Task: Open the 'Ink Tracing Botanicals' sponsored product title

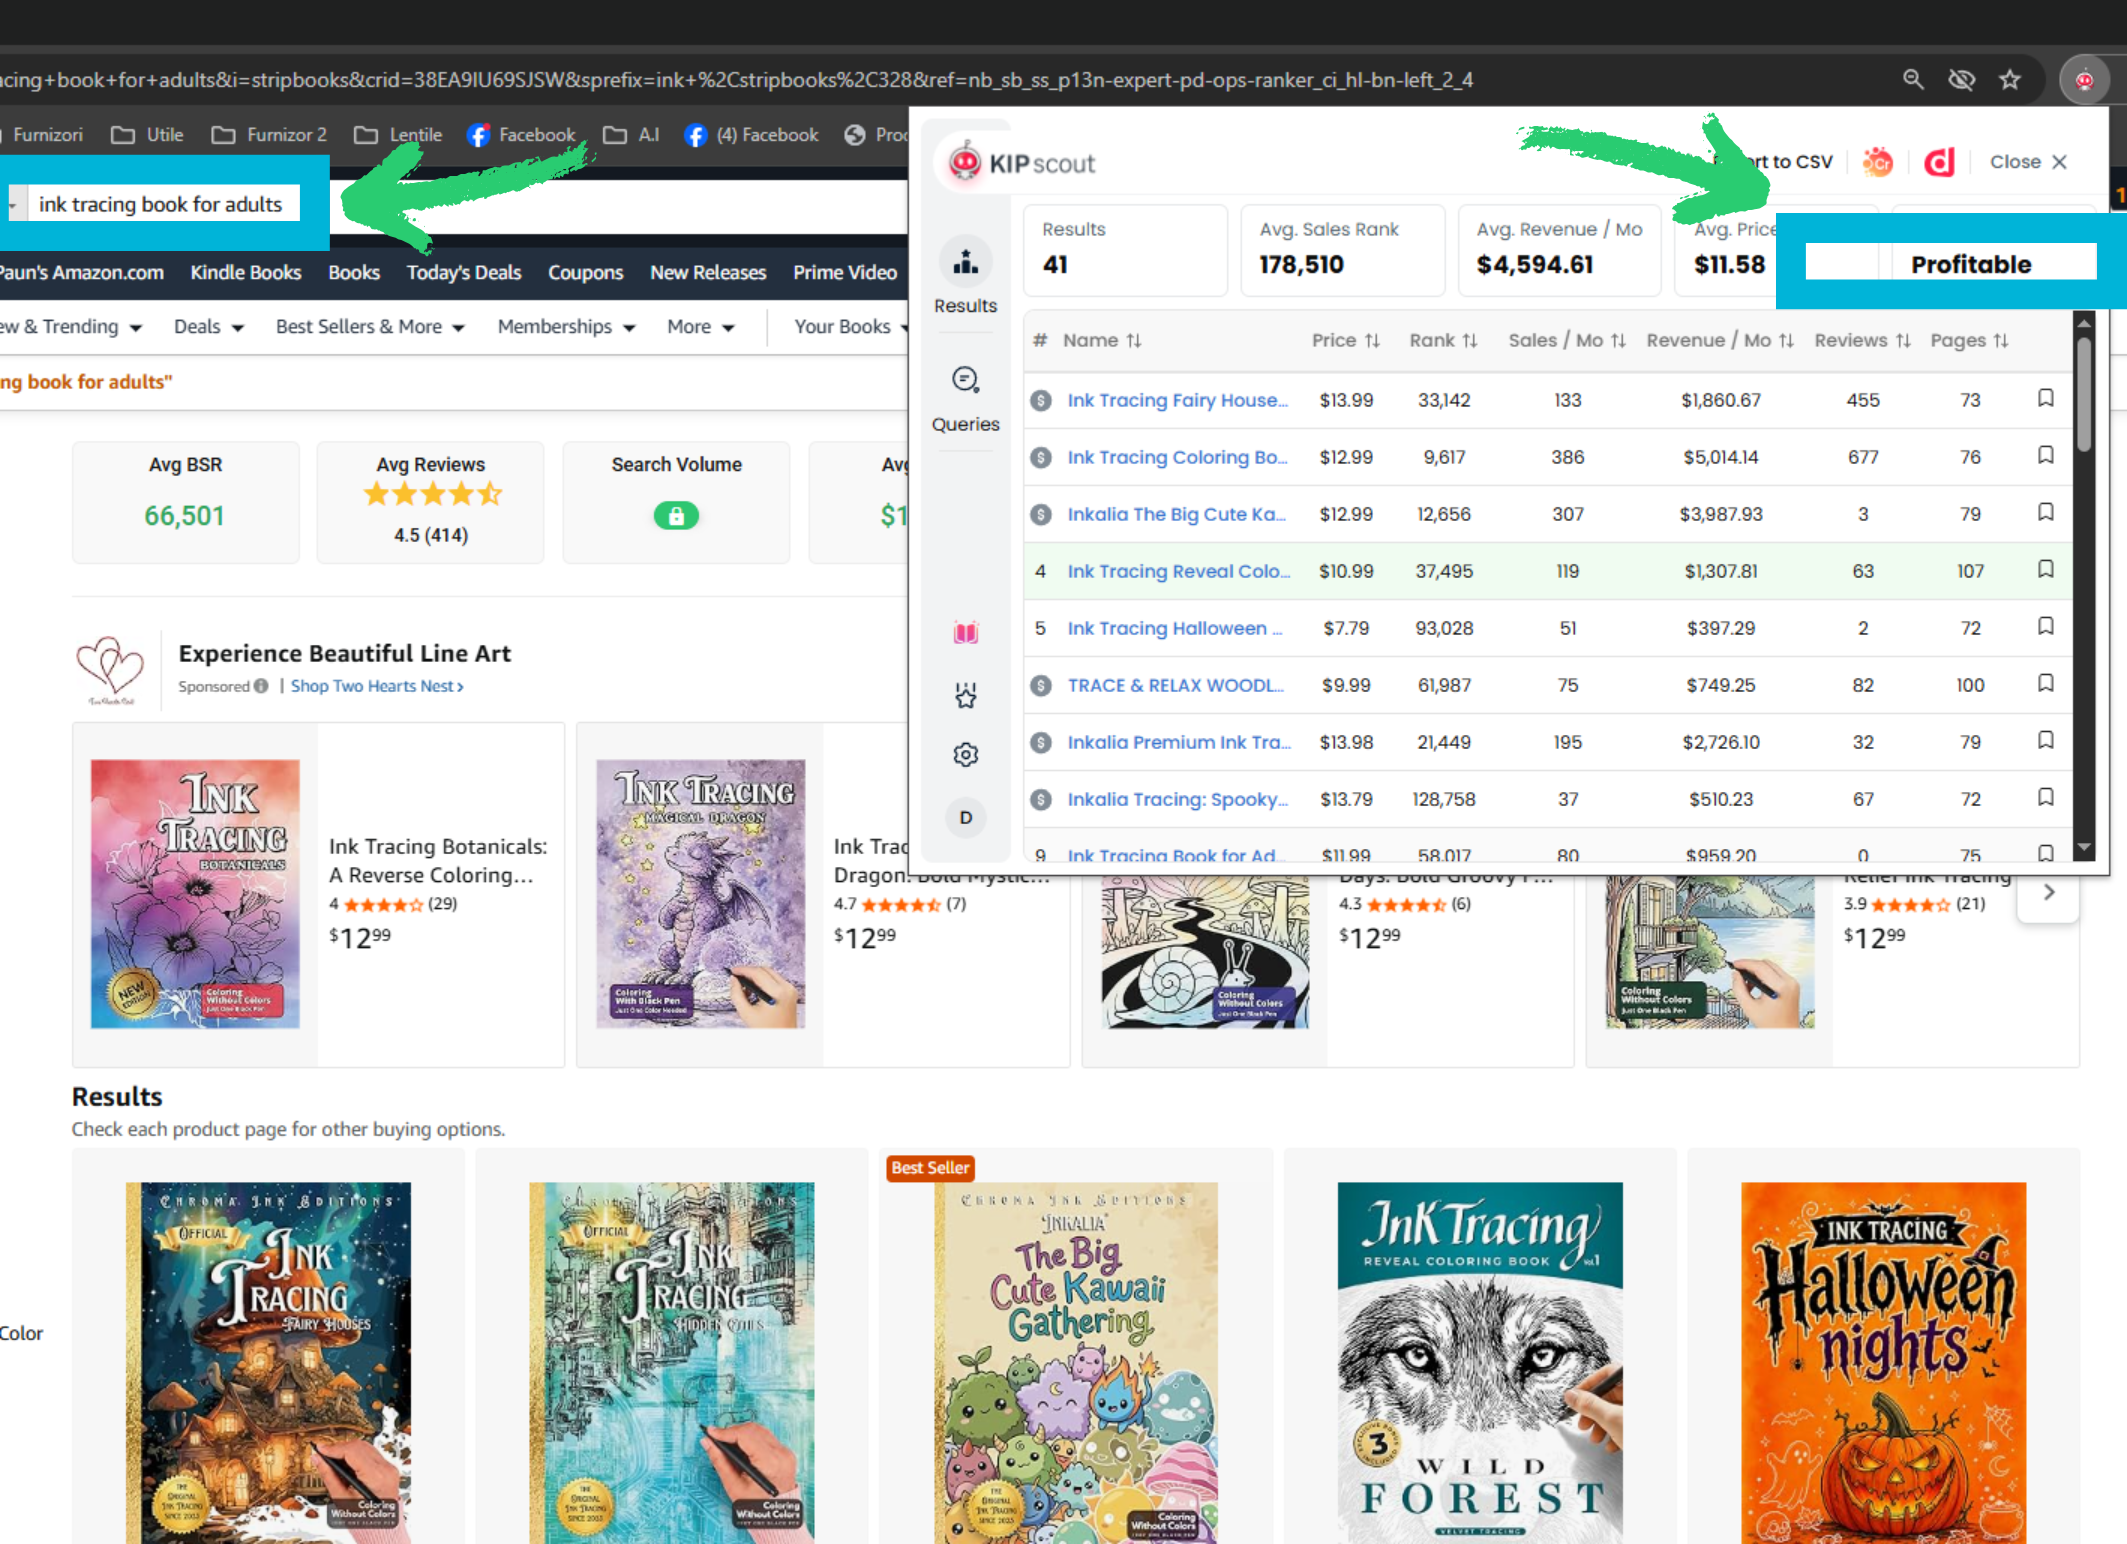Action: click(x=438, y=860)
